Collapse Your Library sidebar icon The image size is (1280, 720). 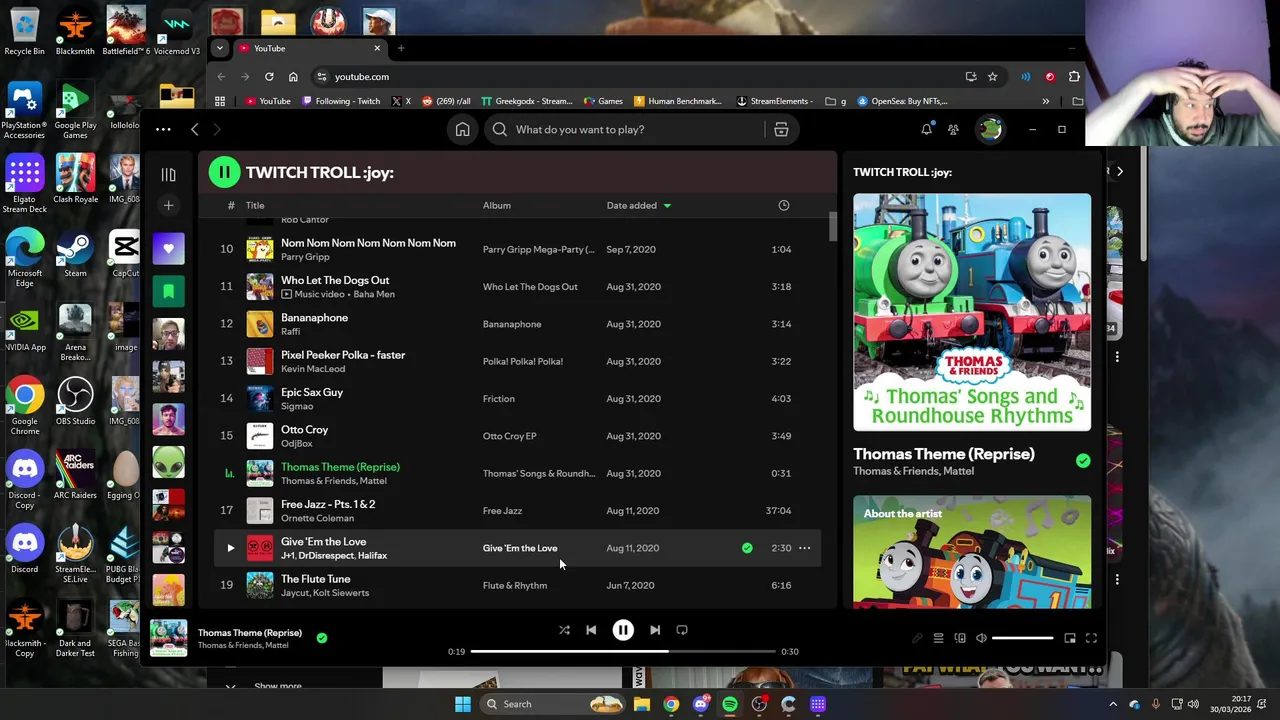(x=168, y=175)
